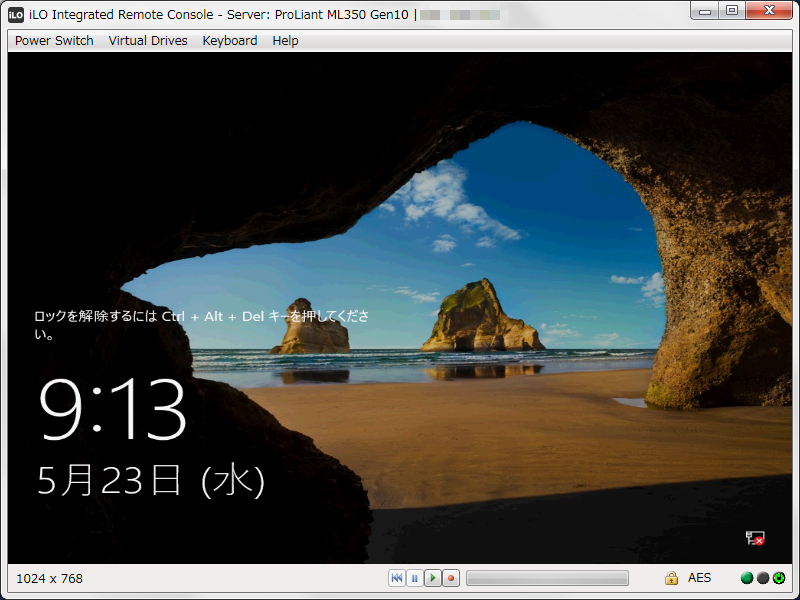Click the middle gray status indicator light
The width and height of the screenshot is (800, 600).
762,578
